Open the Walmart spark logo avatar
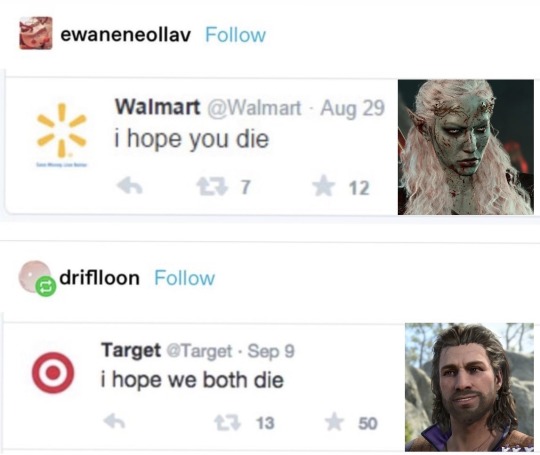 62,134
